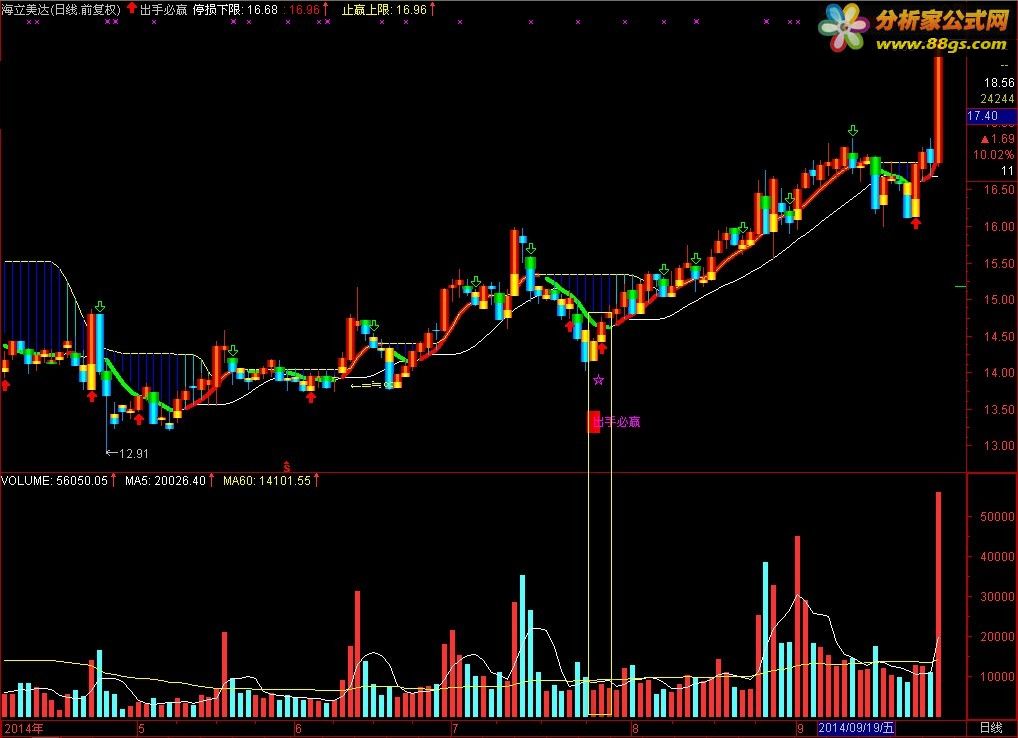Select the 出手必赢 indicator name in header
This screenshot has width=1018, height=738.
click(x=164, y=10)
